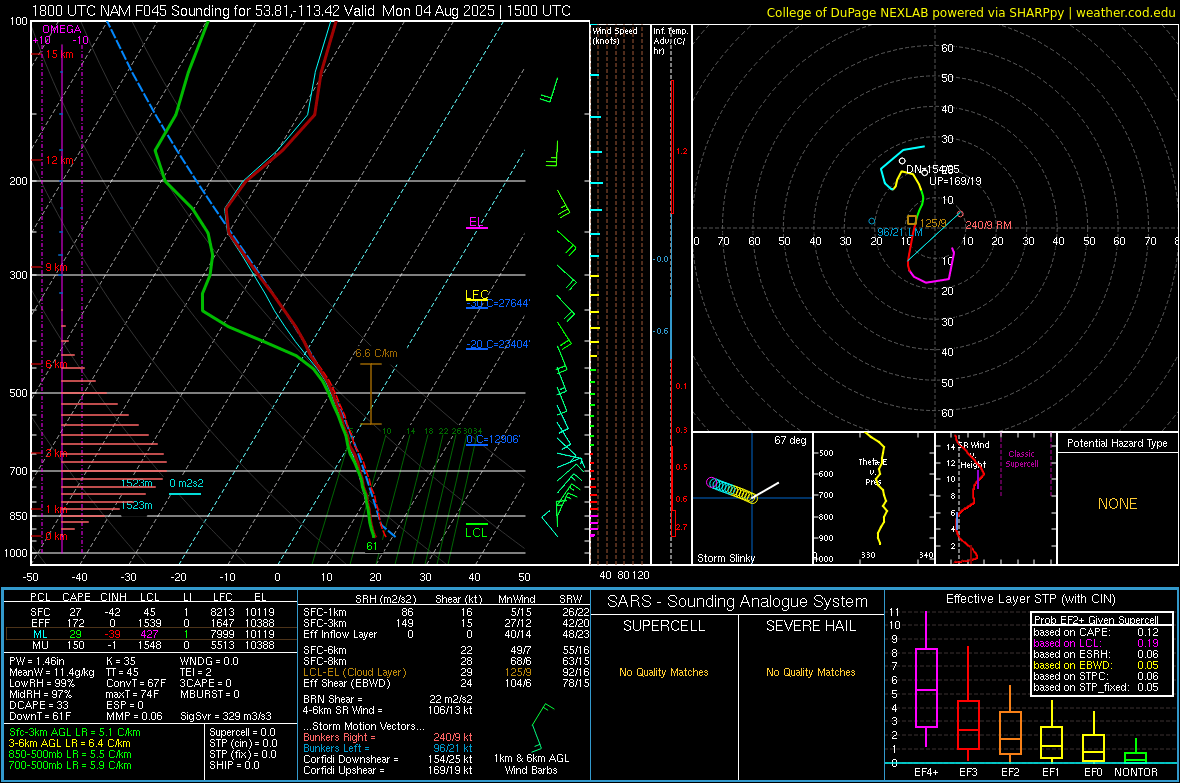Select the highlighted 'ML' parcel row

pos(151,634)
